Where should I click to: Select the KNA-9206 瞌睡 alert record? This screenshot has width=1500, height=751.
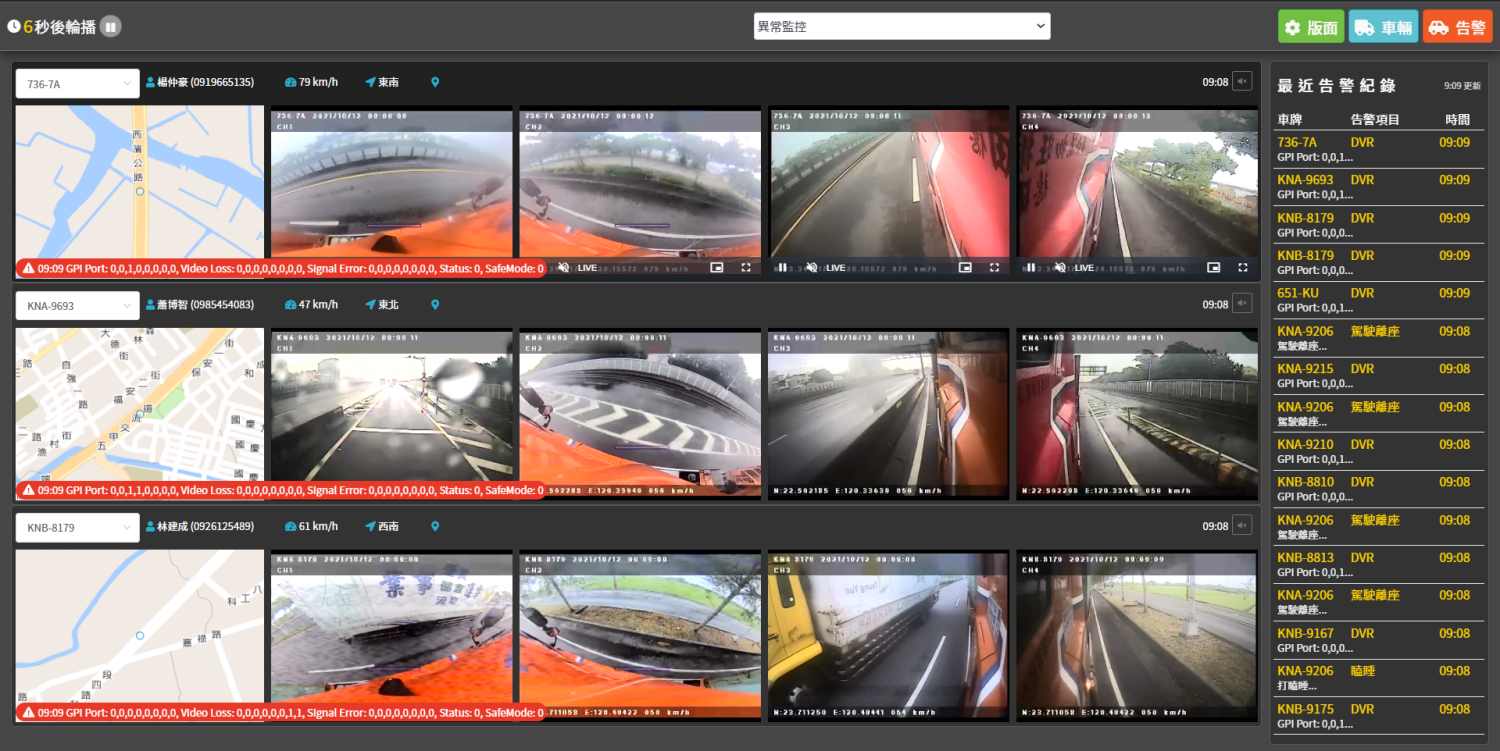pyautogui.click(x=1375, y=677)
